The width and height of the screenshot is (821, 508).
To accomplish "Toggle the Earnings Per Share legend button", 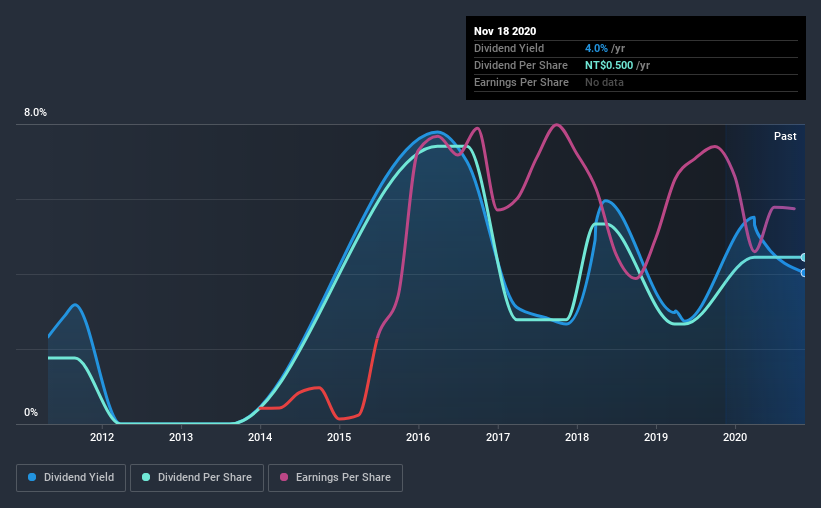I will point(335,478).
